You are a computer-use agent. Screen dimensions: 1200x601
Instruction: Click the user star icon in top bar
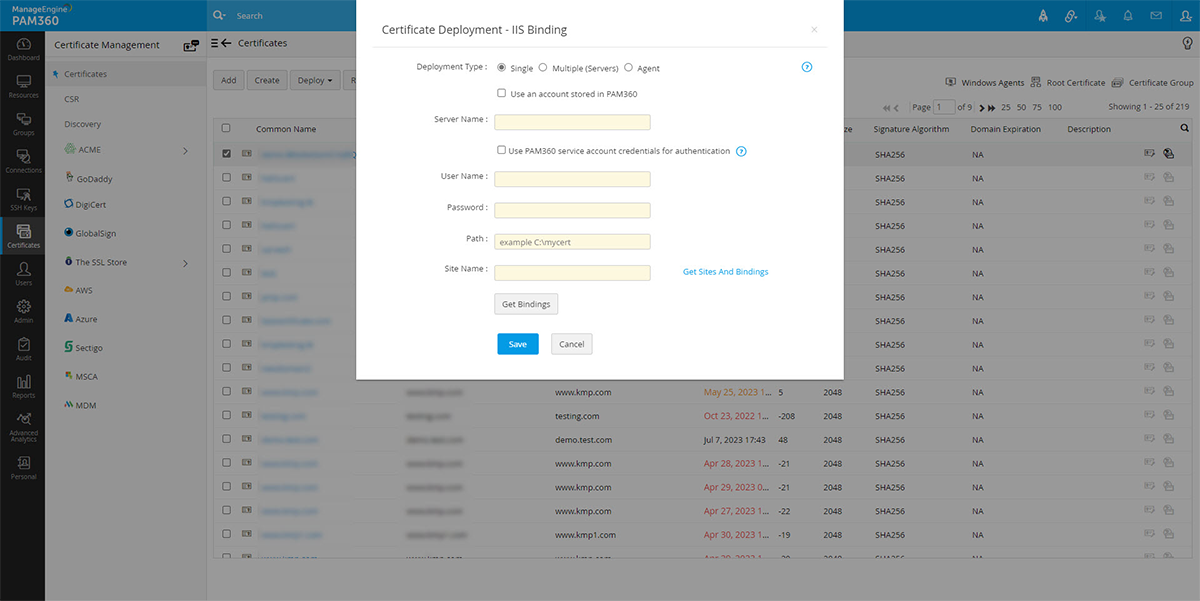point(1100,15)
